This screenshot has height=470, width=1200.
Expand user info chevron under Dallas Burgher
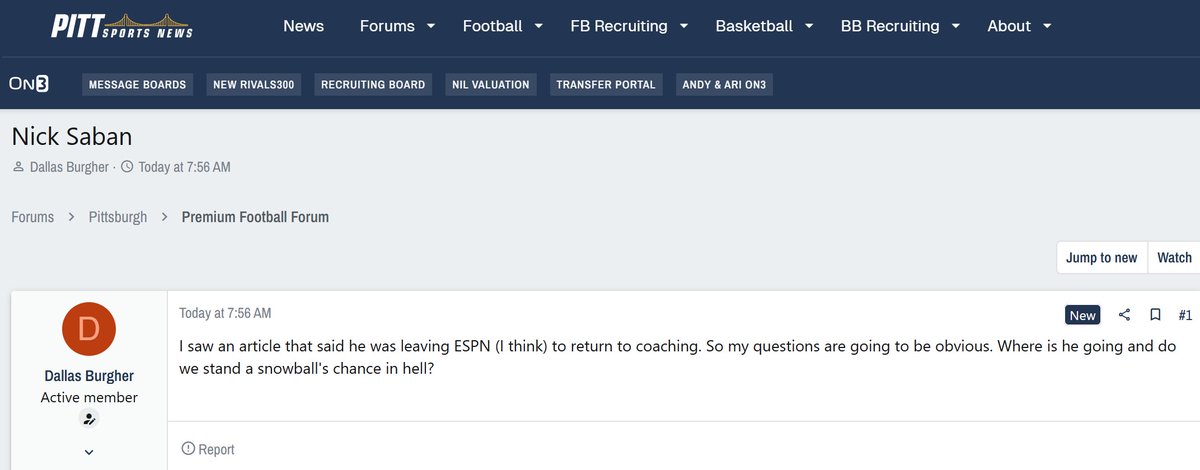pos(89,452)
